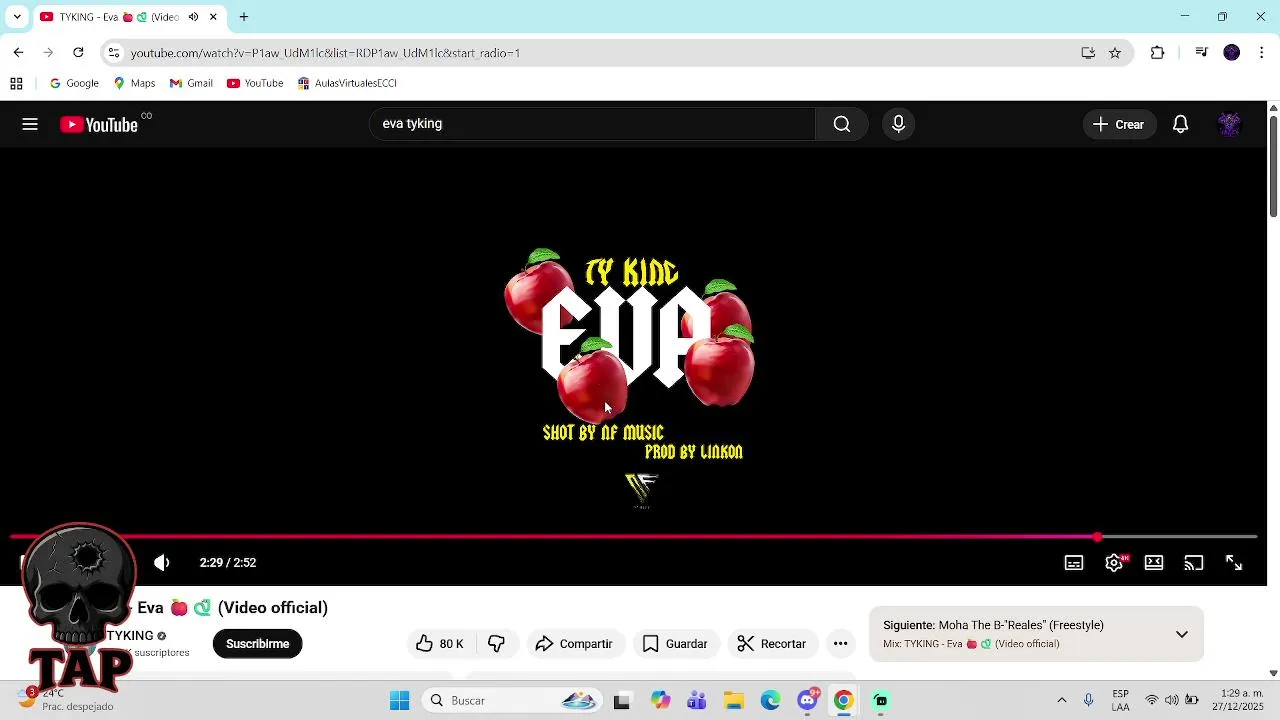The height and width of the screenshot is (720, 1280).
Task: Cast video with Play on TV
Action: coord(1194,563)
